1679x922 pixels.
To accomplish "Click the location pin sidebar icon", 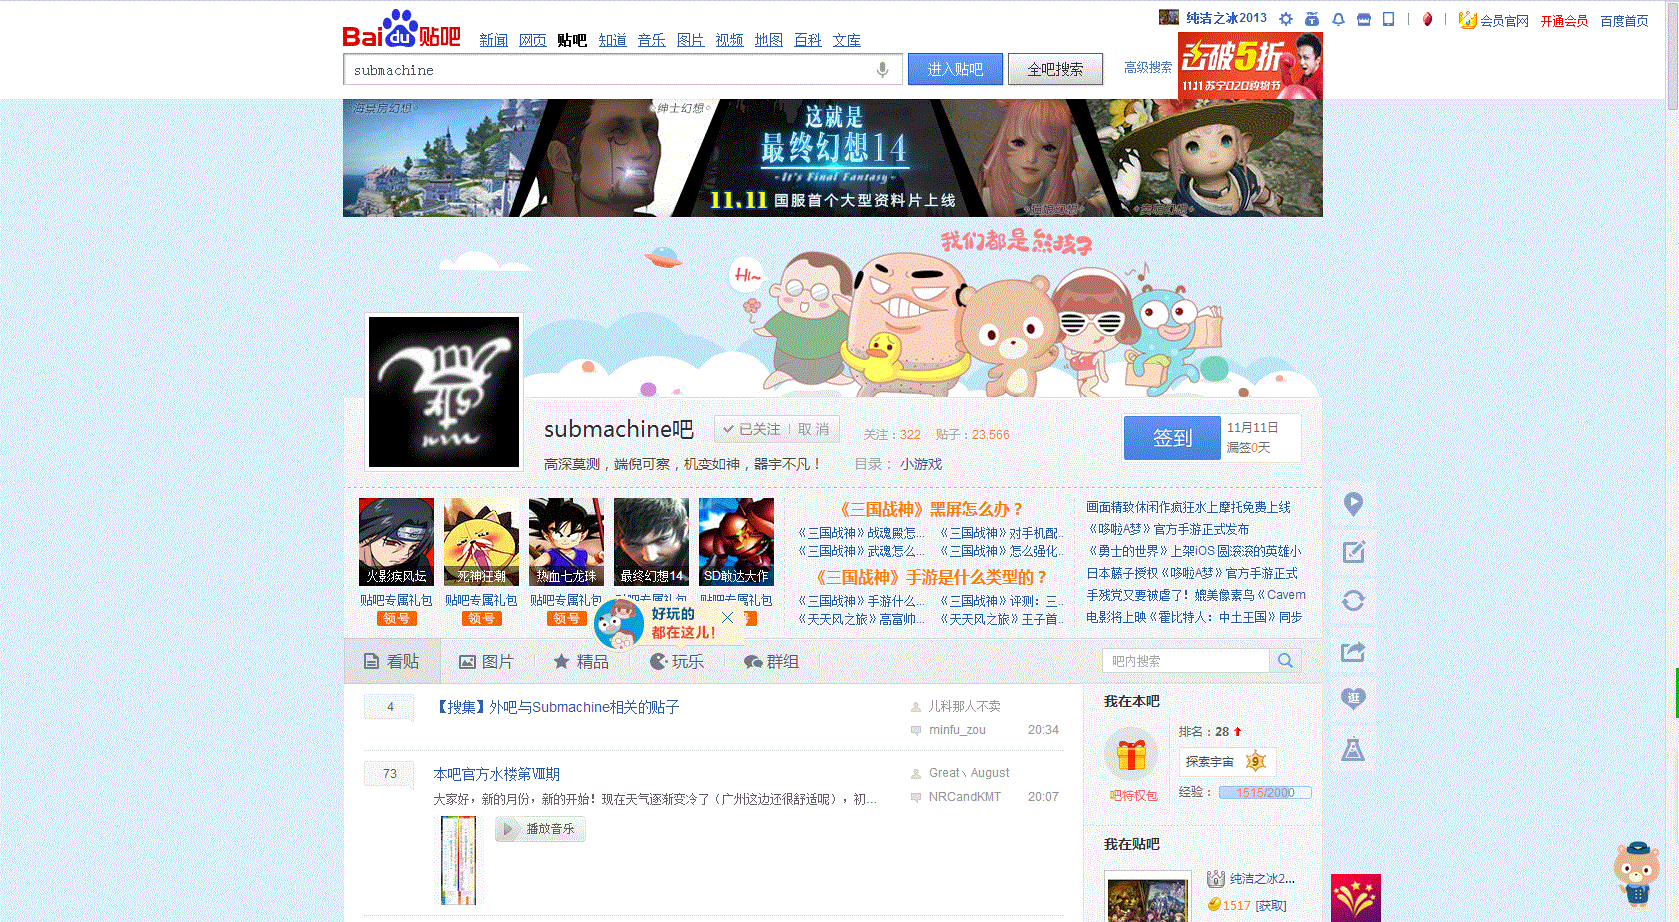I will tap(1353, 504).
